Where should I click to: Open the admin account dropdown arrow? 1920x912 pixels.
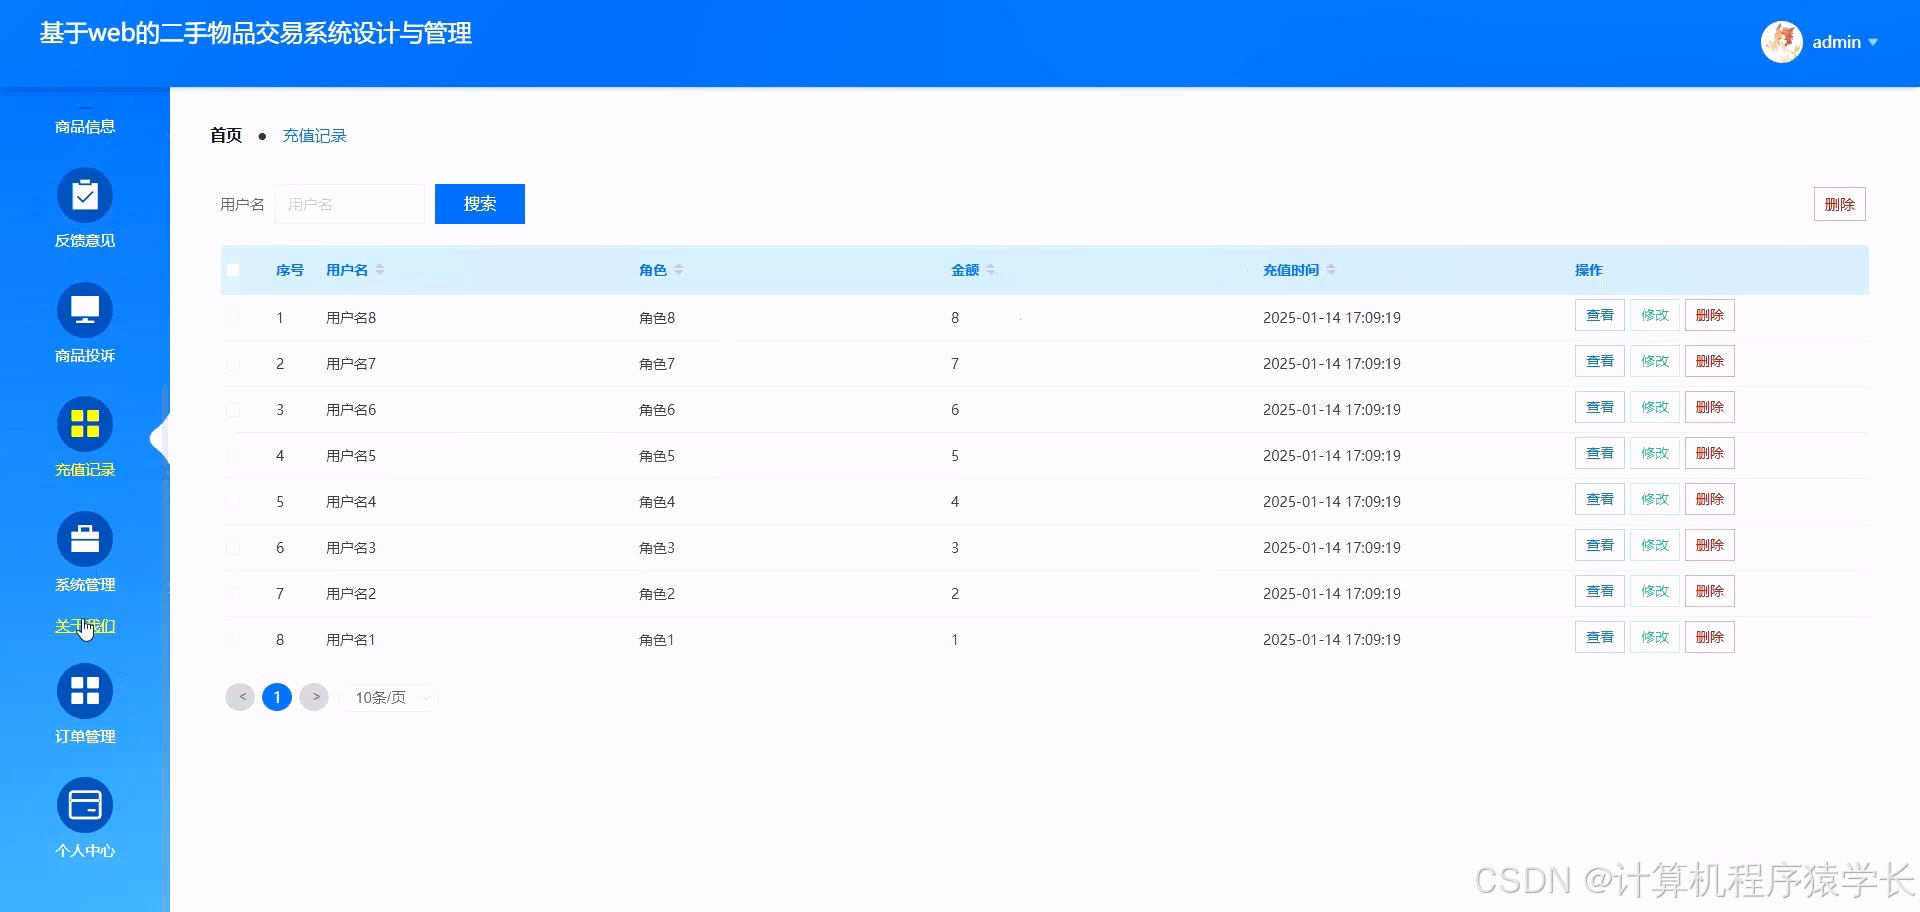tap(1873, 43)
